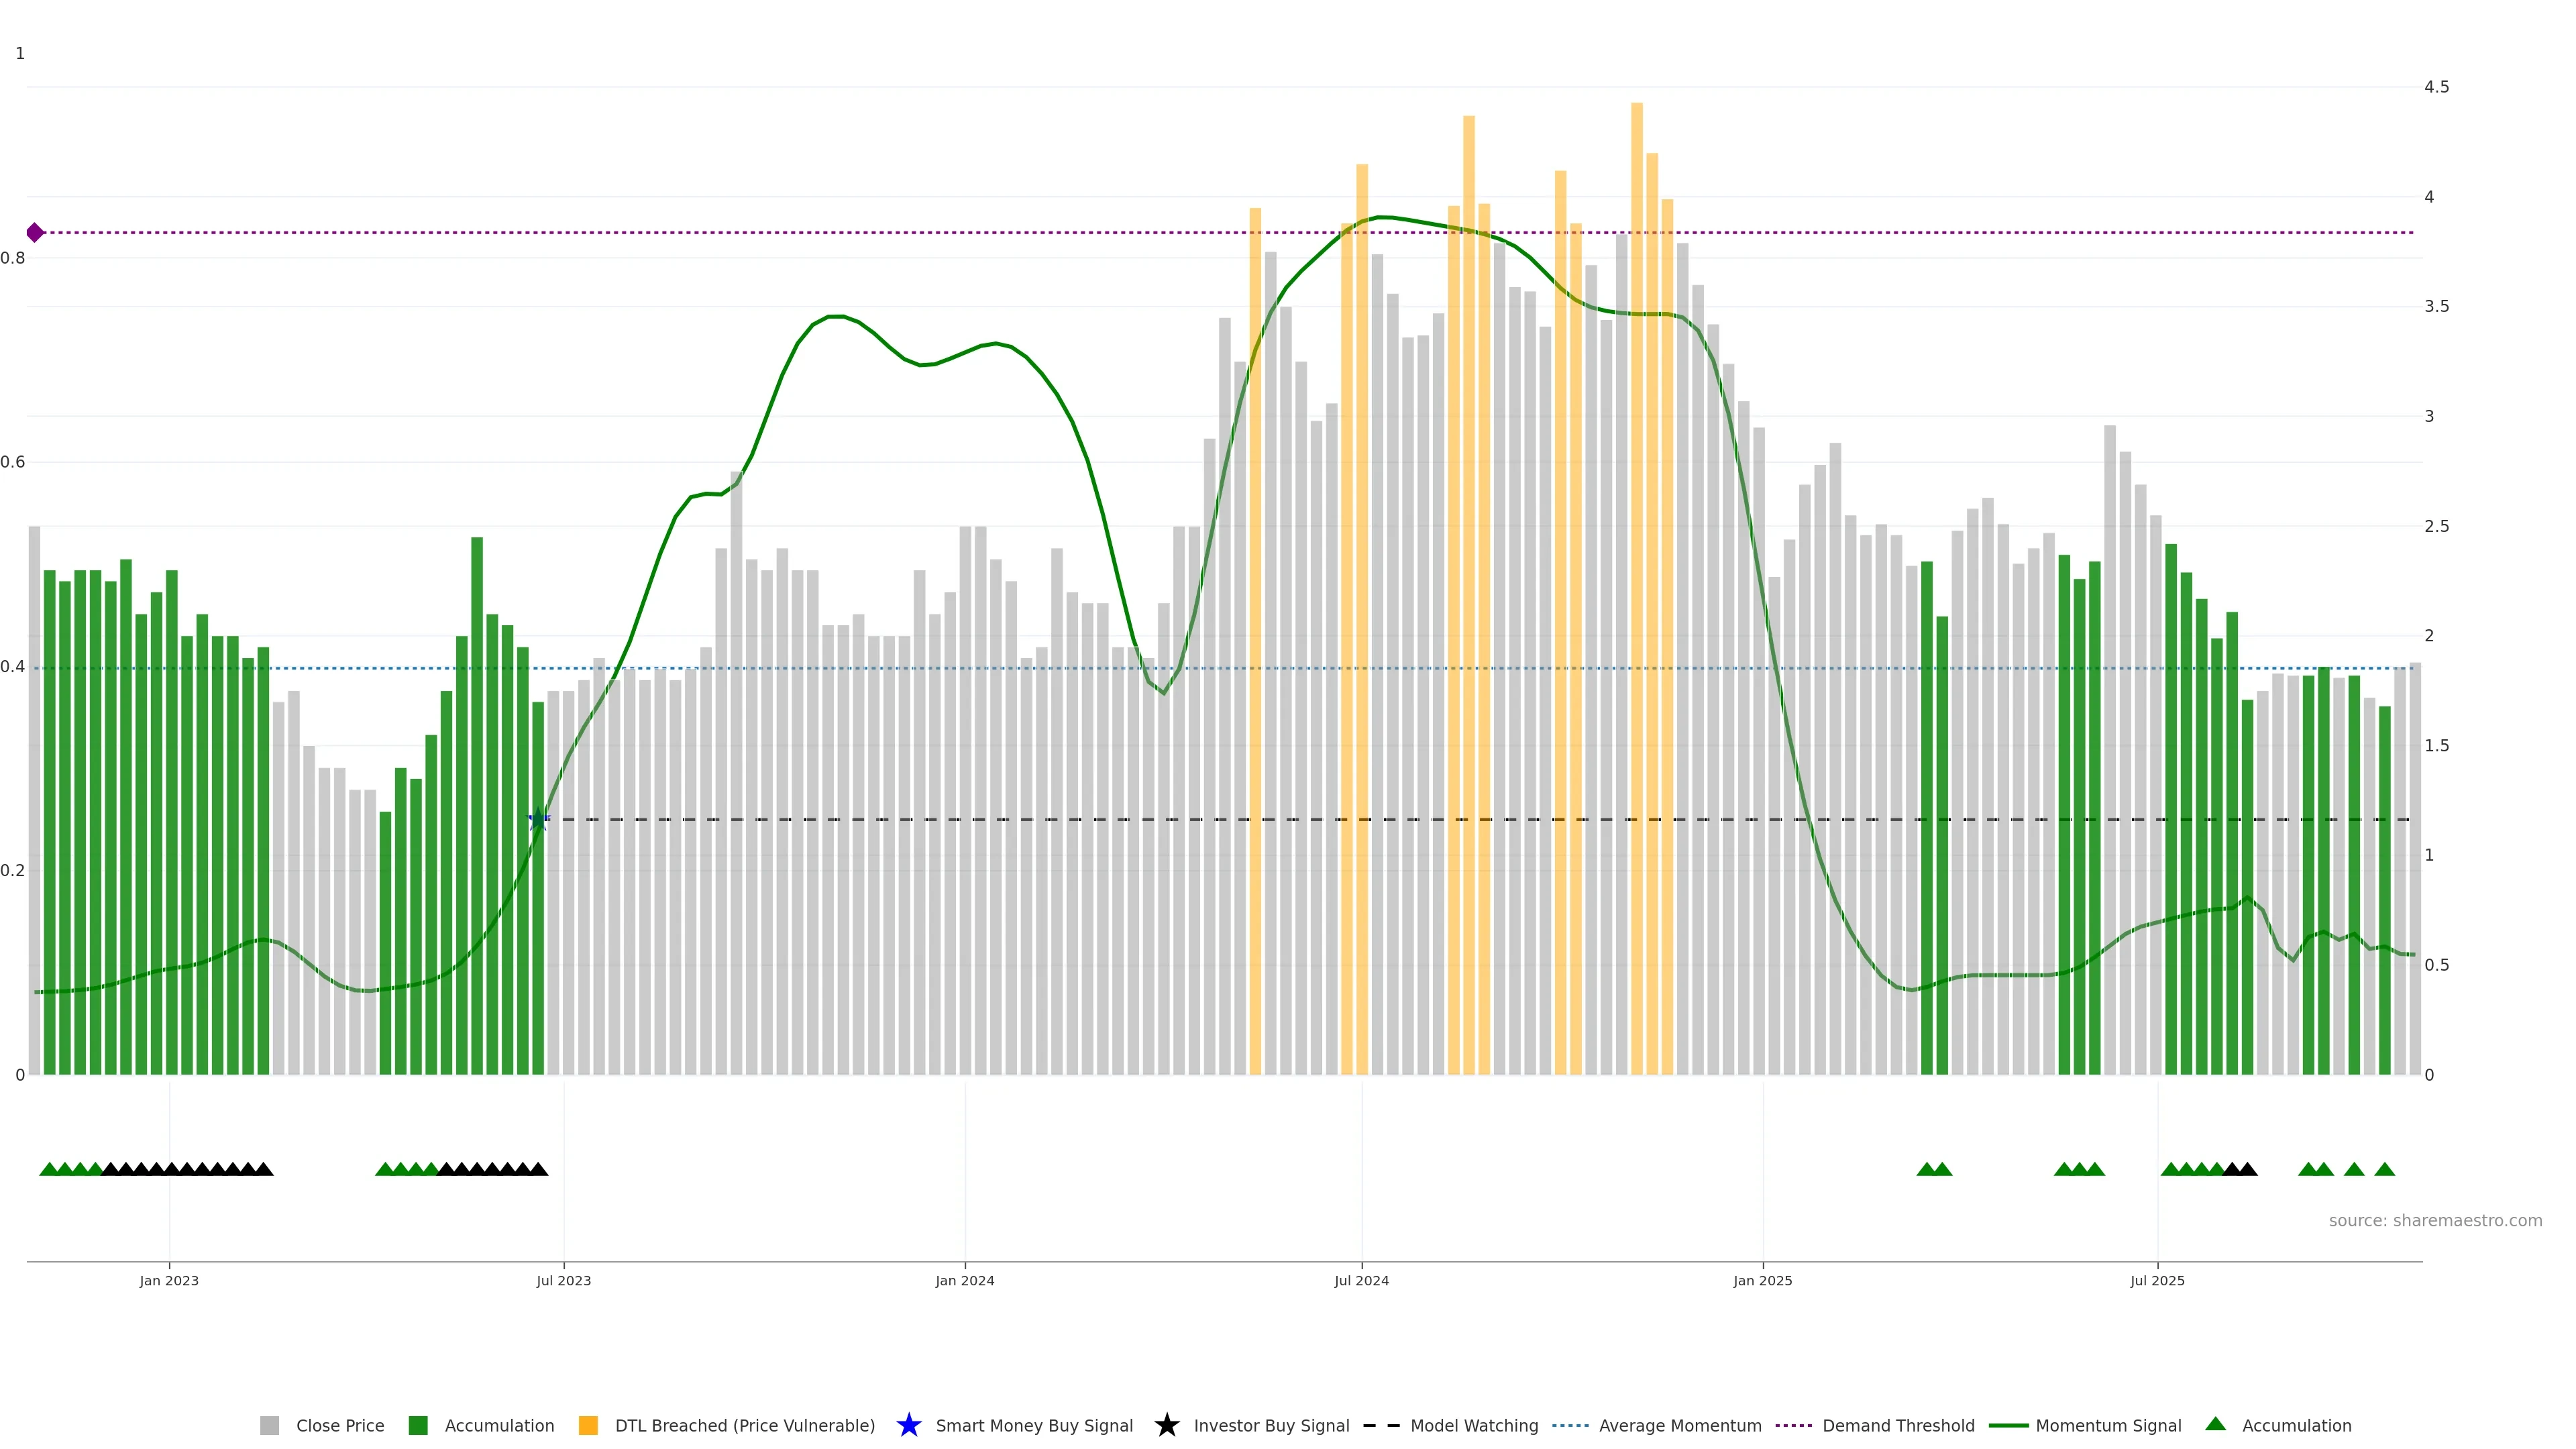Image resolution: width=2576 pixels, height=1449 pixels.
Task: Click the Investor Buy Signal legend text
Action: click(x=1271, y=1425)
